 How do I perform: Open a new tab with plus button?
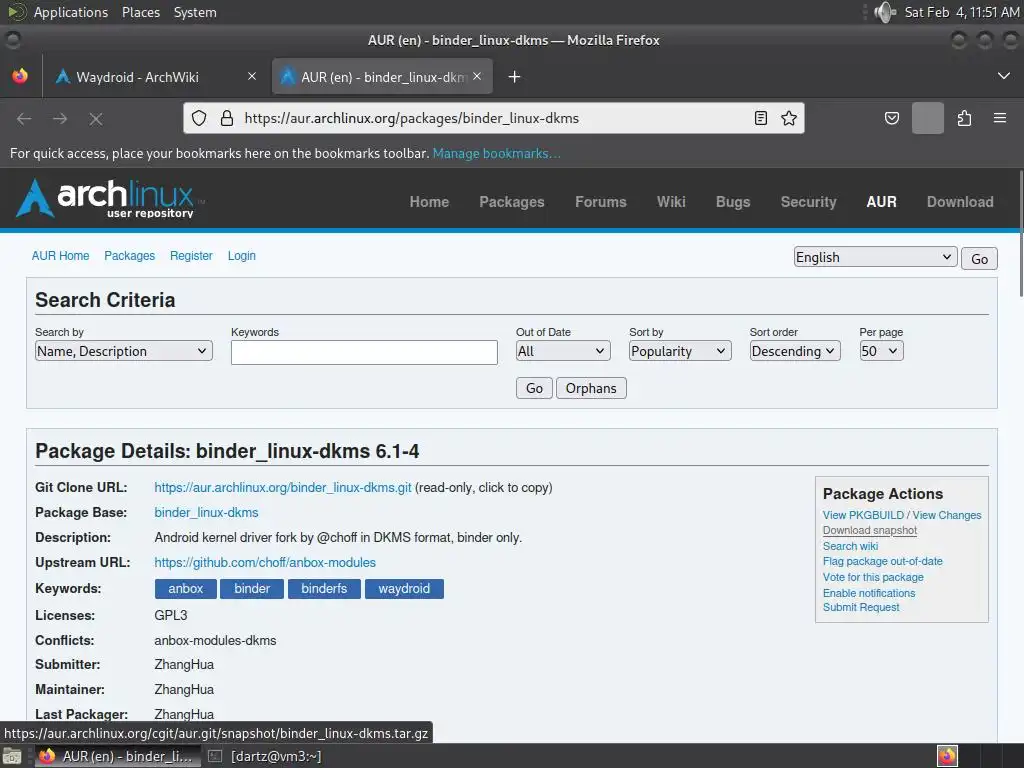pyautogui.click(x=514, y=77)
